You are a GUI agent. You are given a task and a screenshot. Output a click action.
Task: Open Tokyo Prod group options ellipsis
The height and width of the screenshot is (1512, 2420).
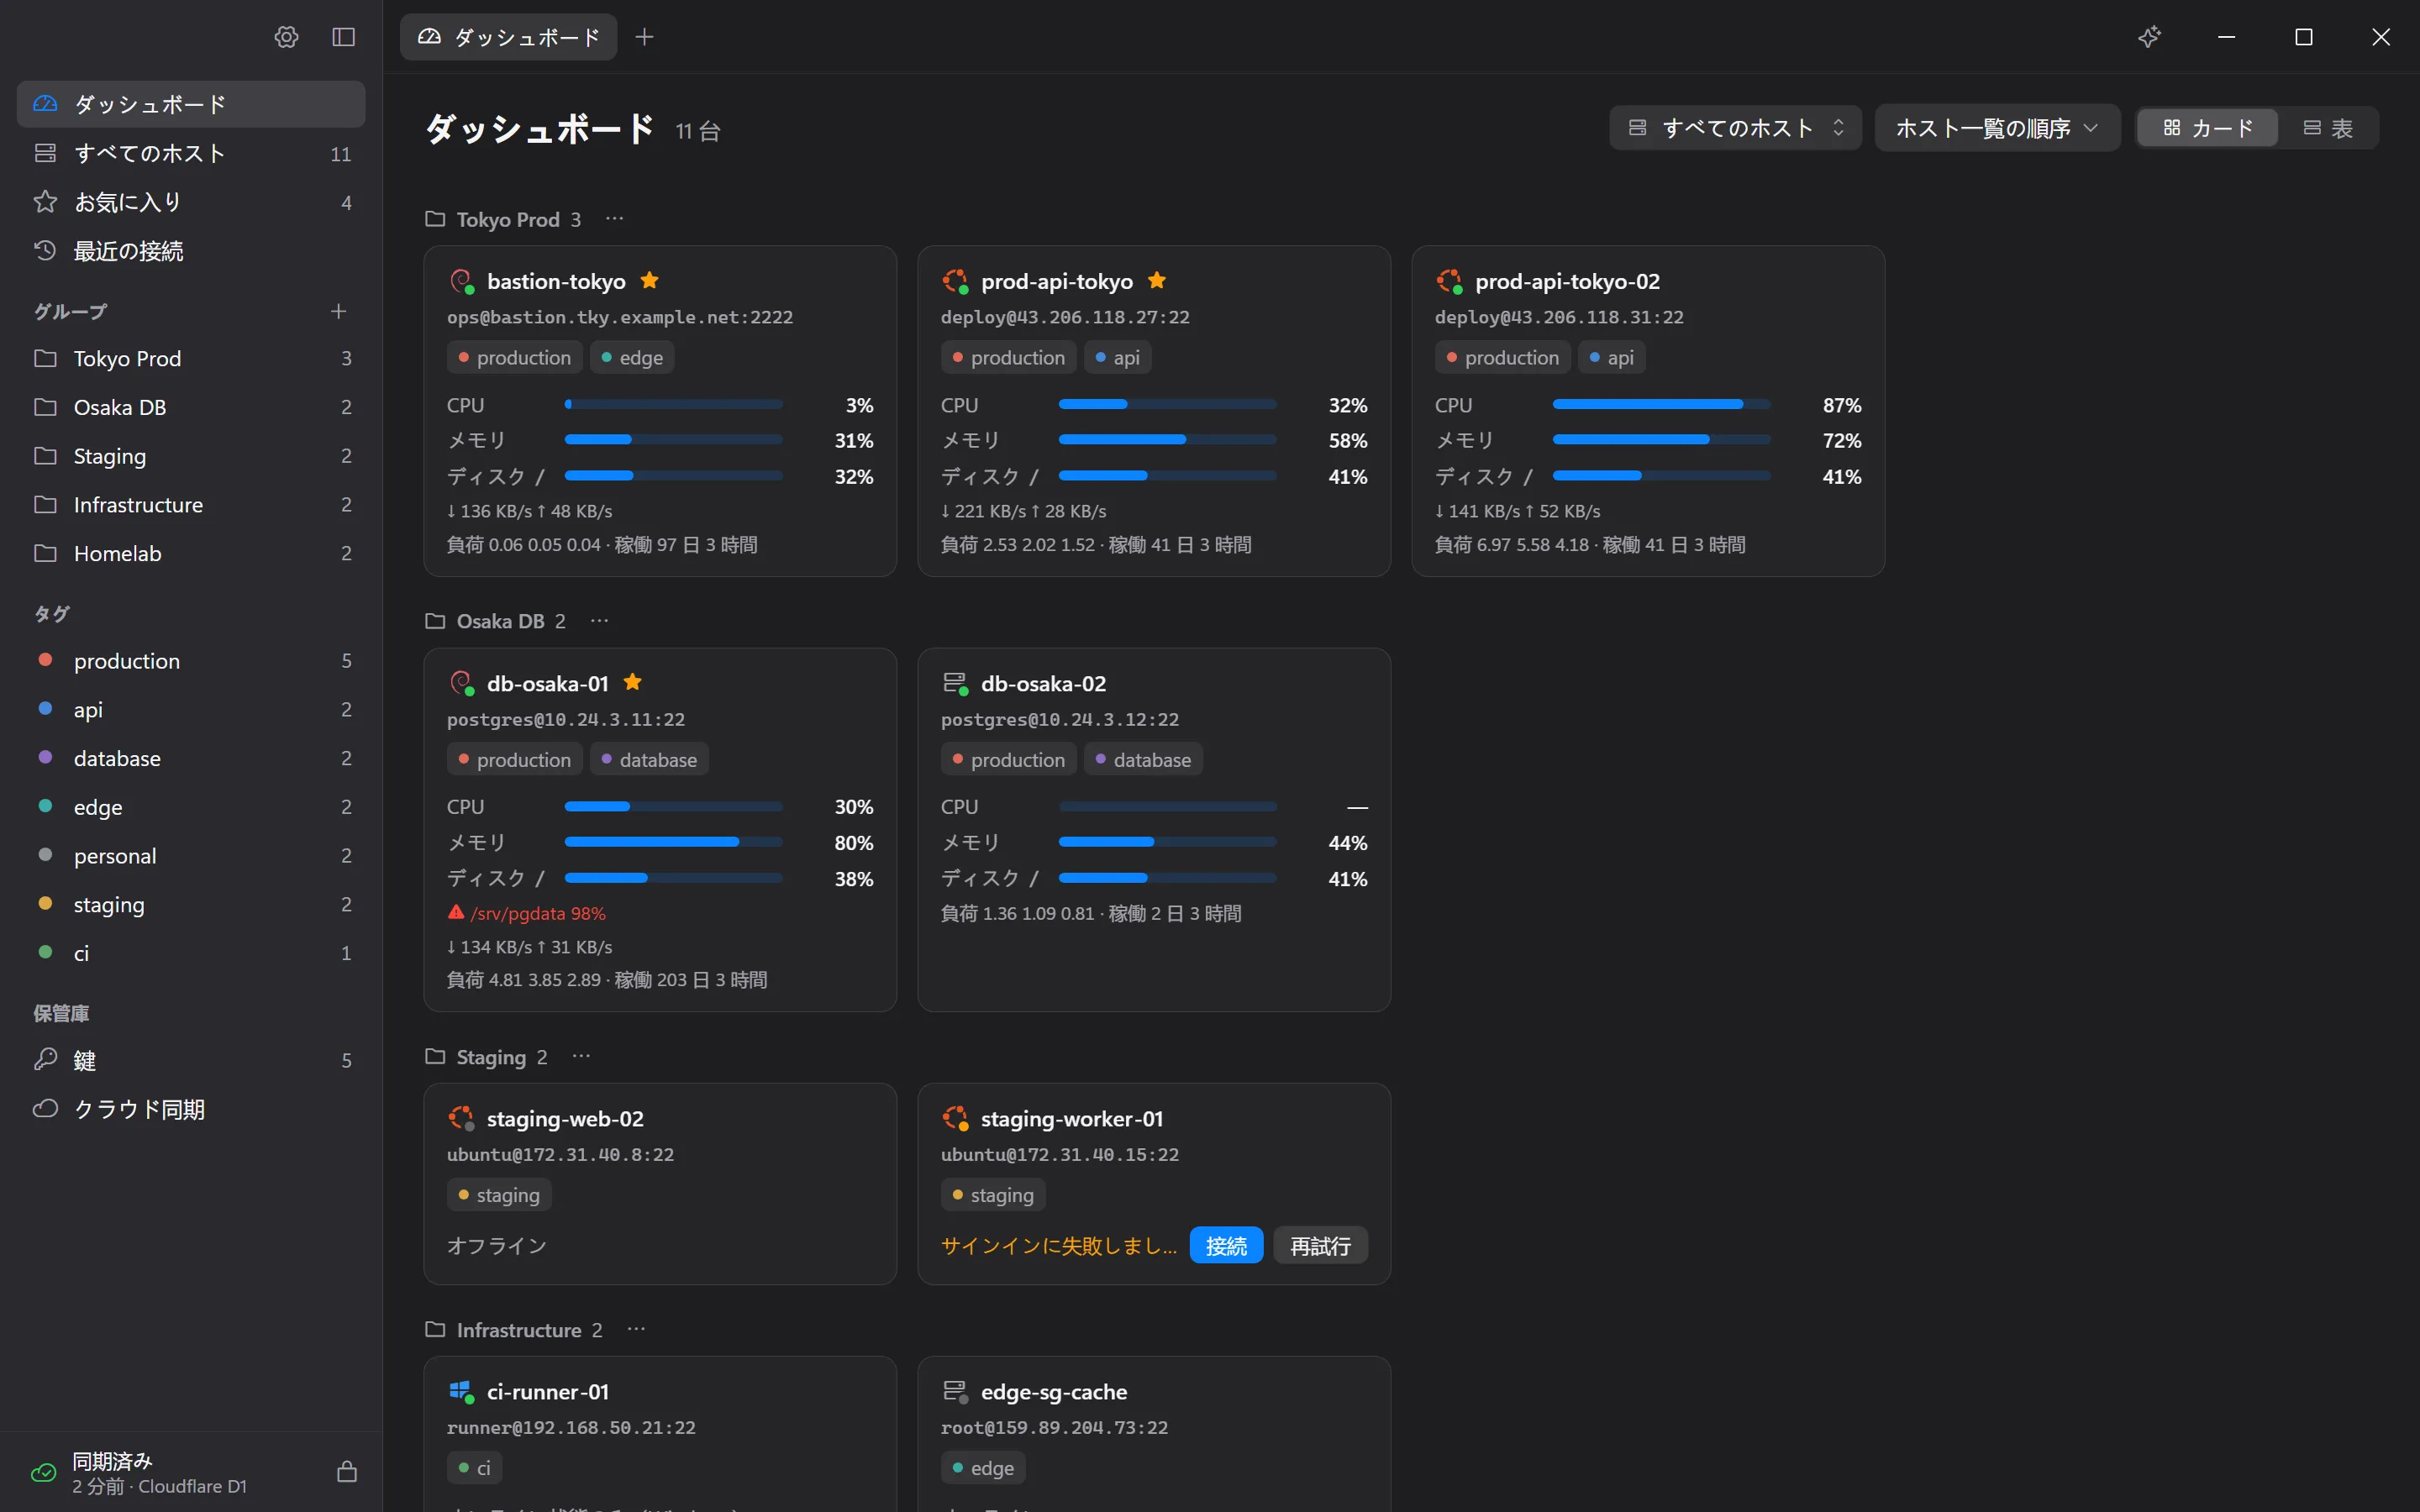point(615,218)
